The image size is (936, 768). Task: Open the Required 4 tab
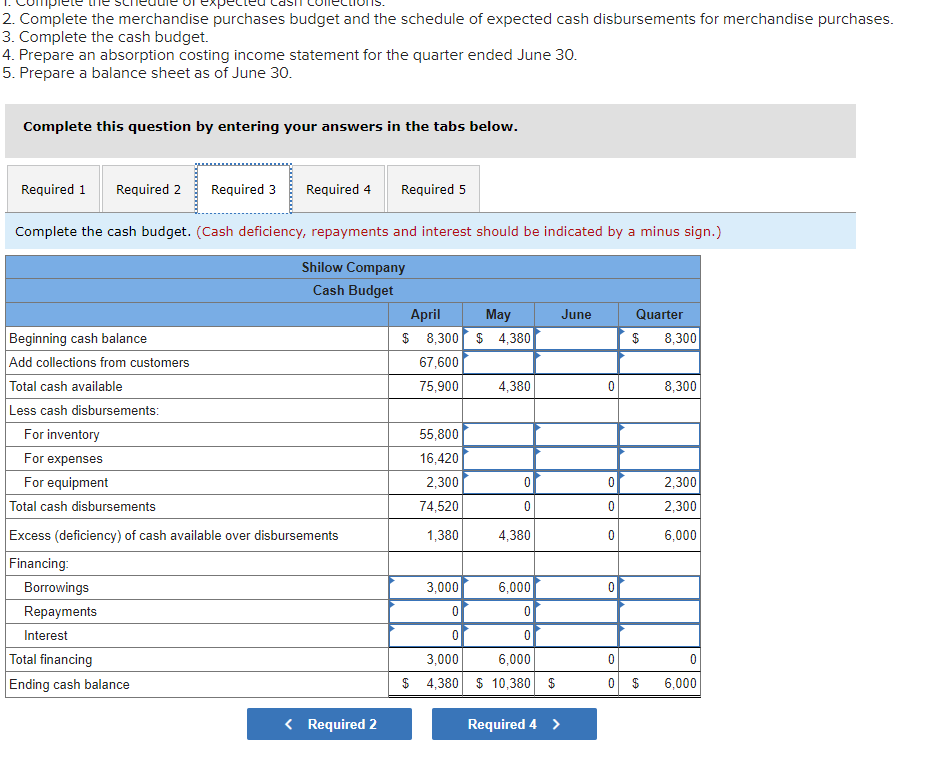click(339, 189)
